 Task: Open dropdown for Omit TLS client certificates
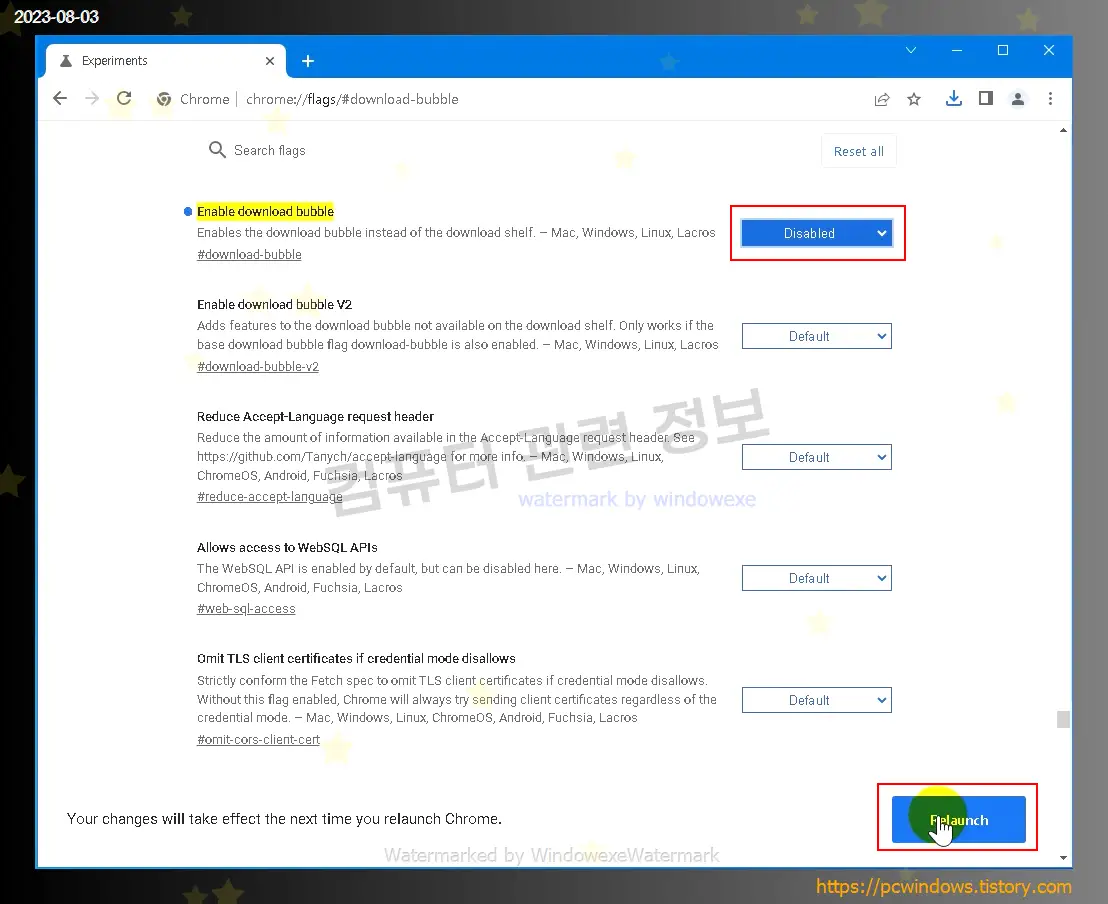816,700
